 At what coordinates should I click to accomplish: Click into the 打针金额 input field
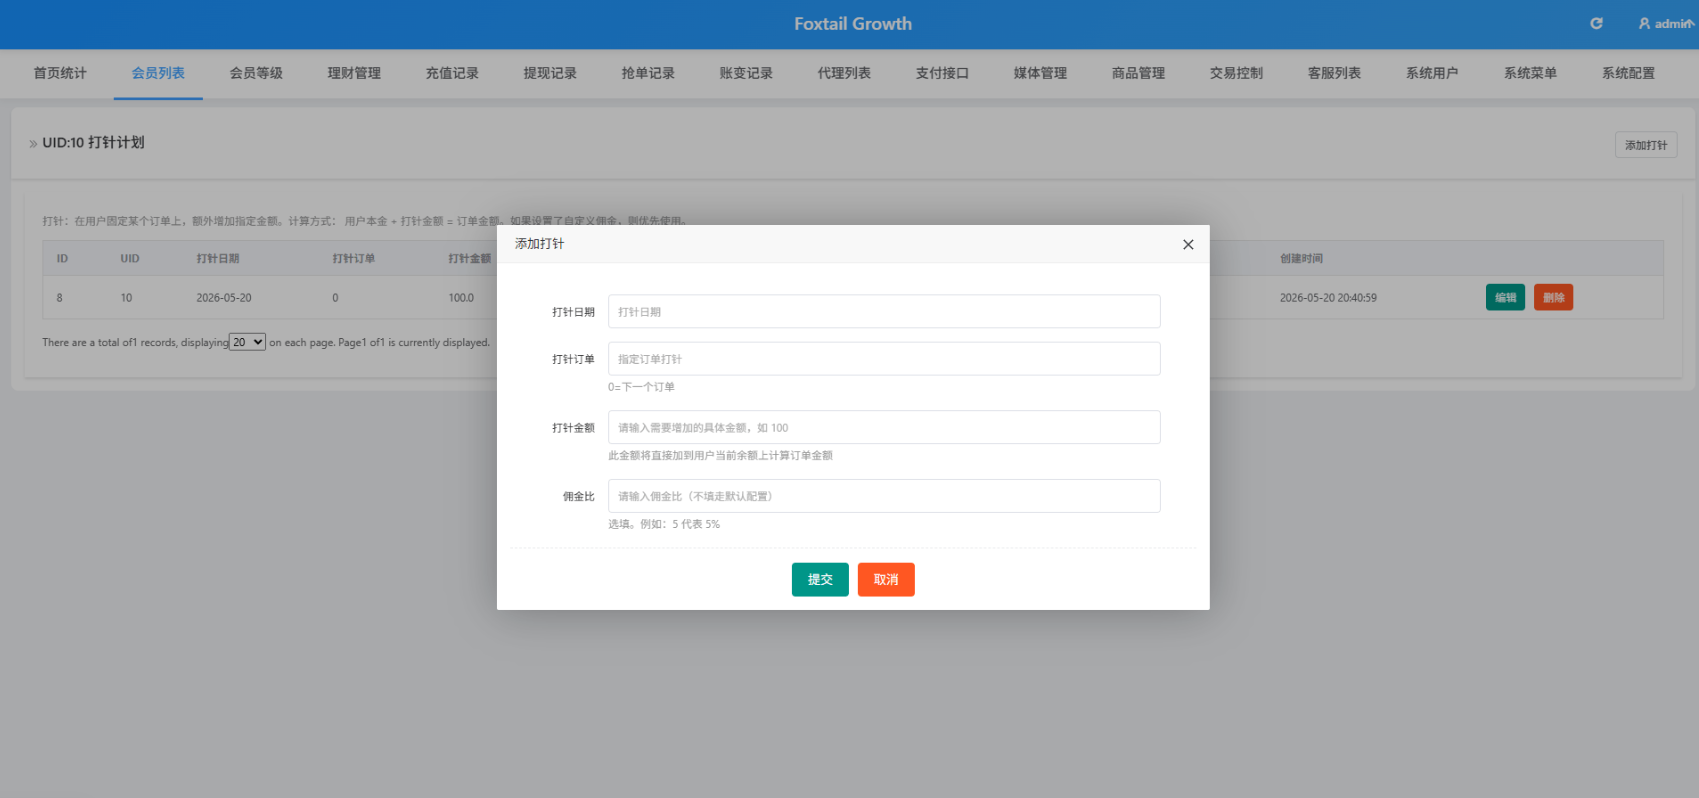(x=884, y=427)
